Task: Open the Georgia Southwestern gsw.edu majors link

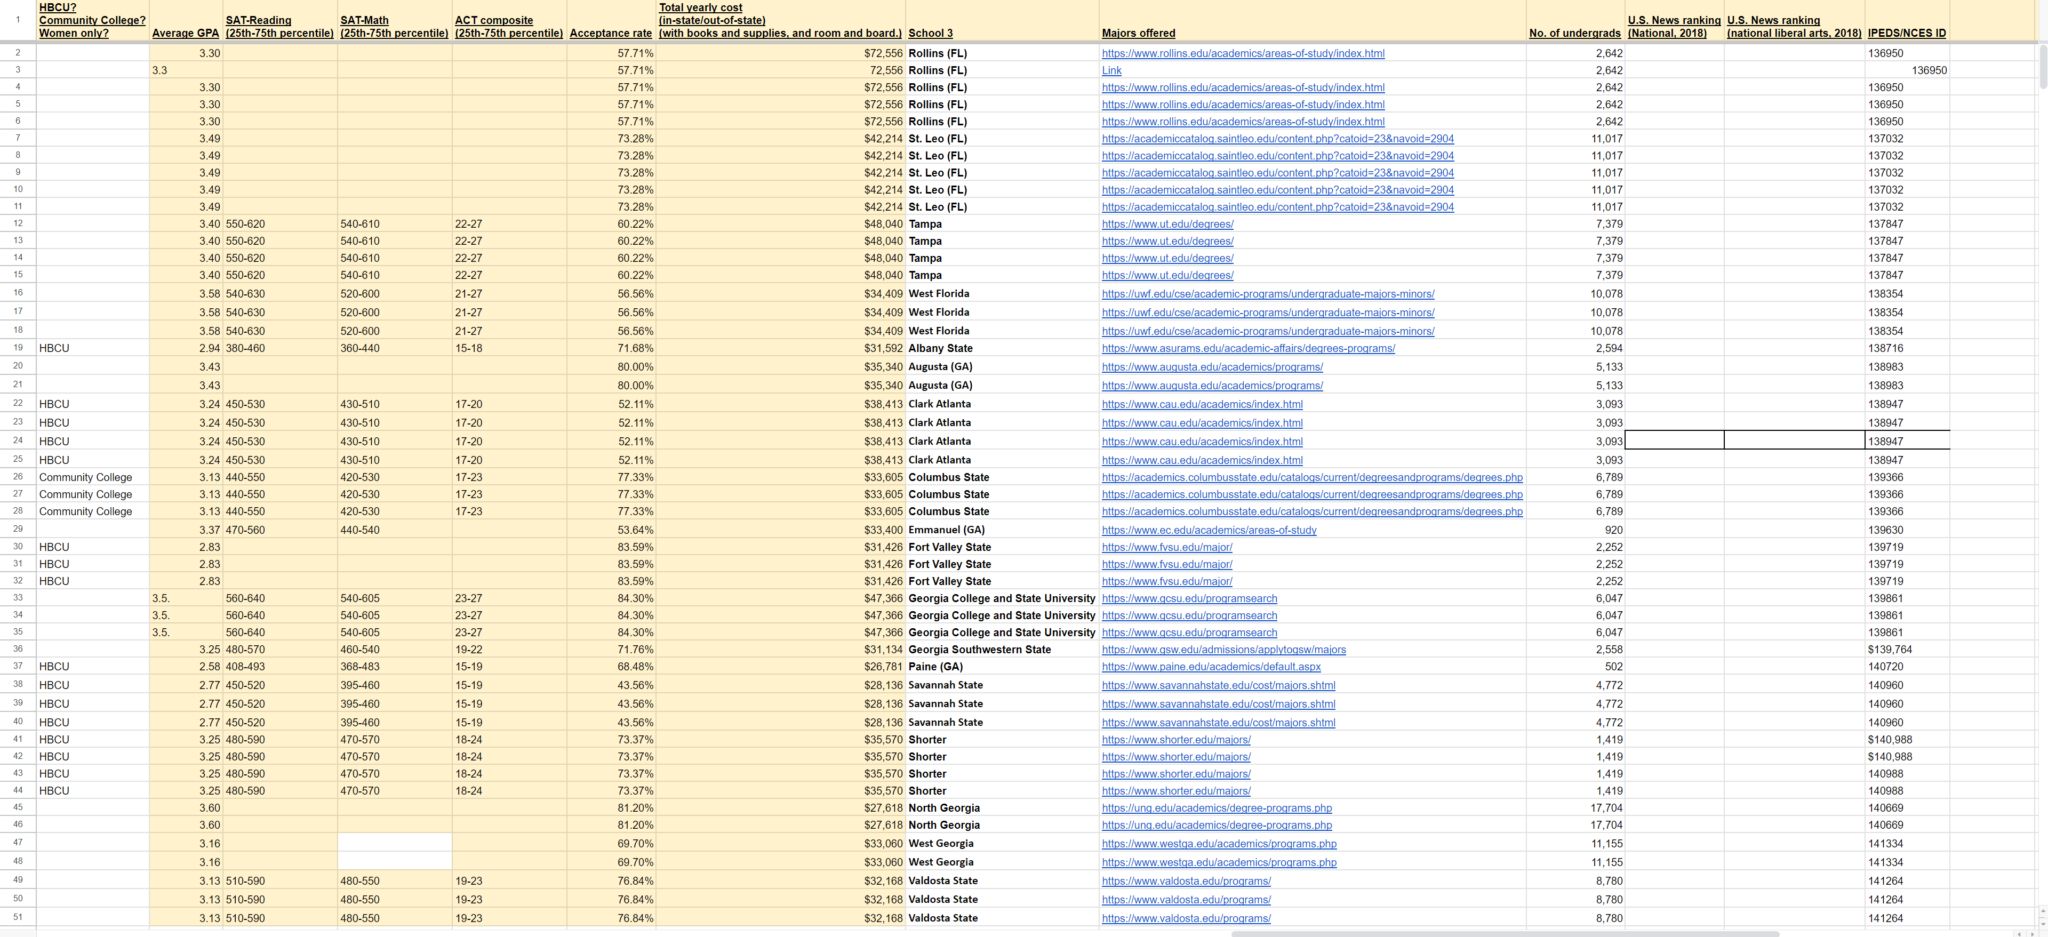Action: 1224,650
